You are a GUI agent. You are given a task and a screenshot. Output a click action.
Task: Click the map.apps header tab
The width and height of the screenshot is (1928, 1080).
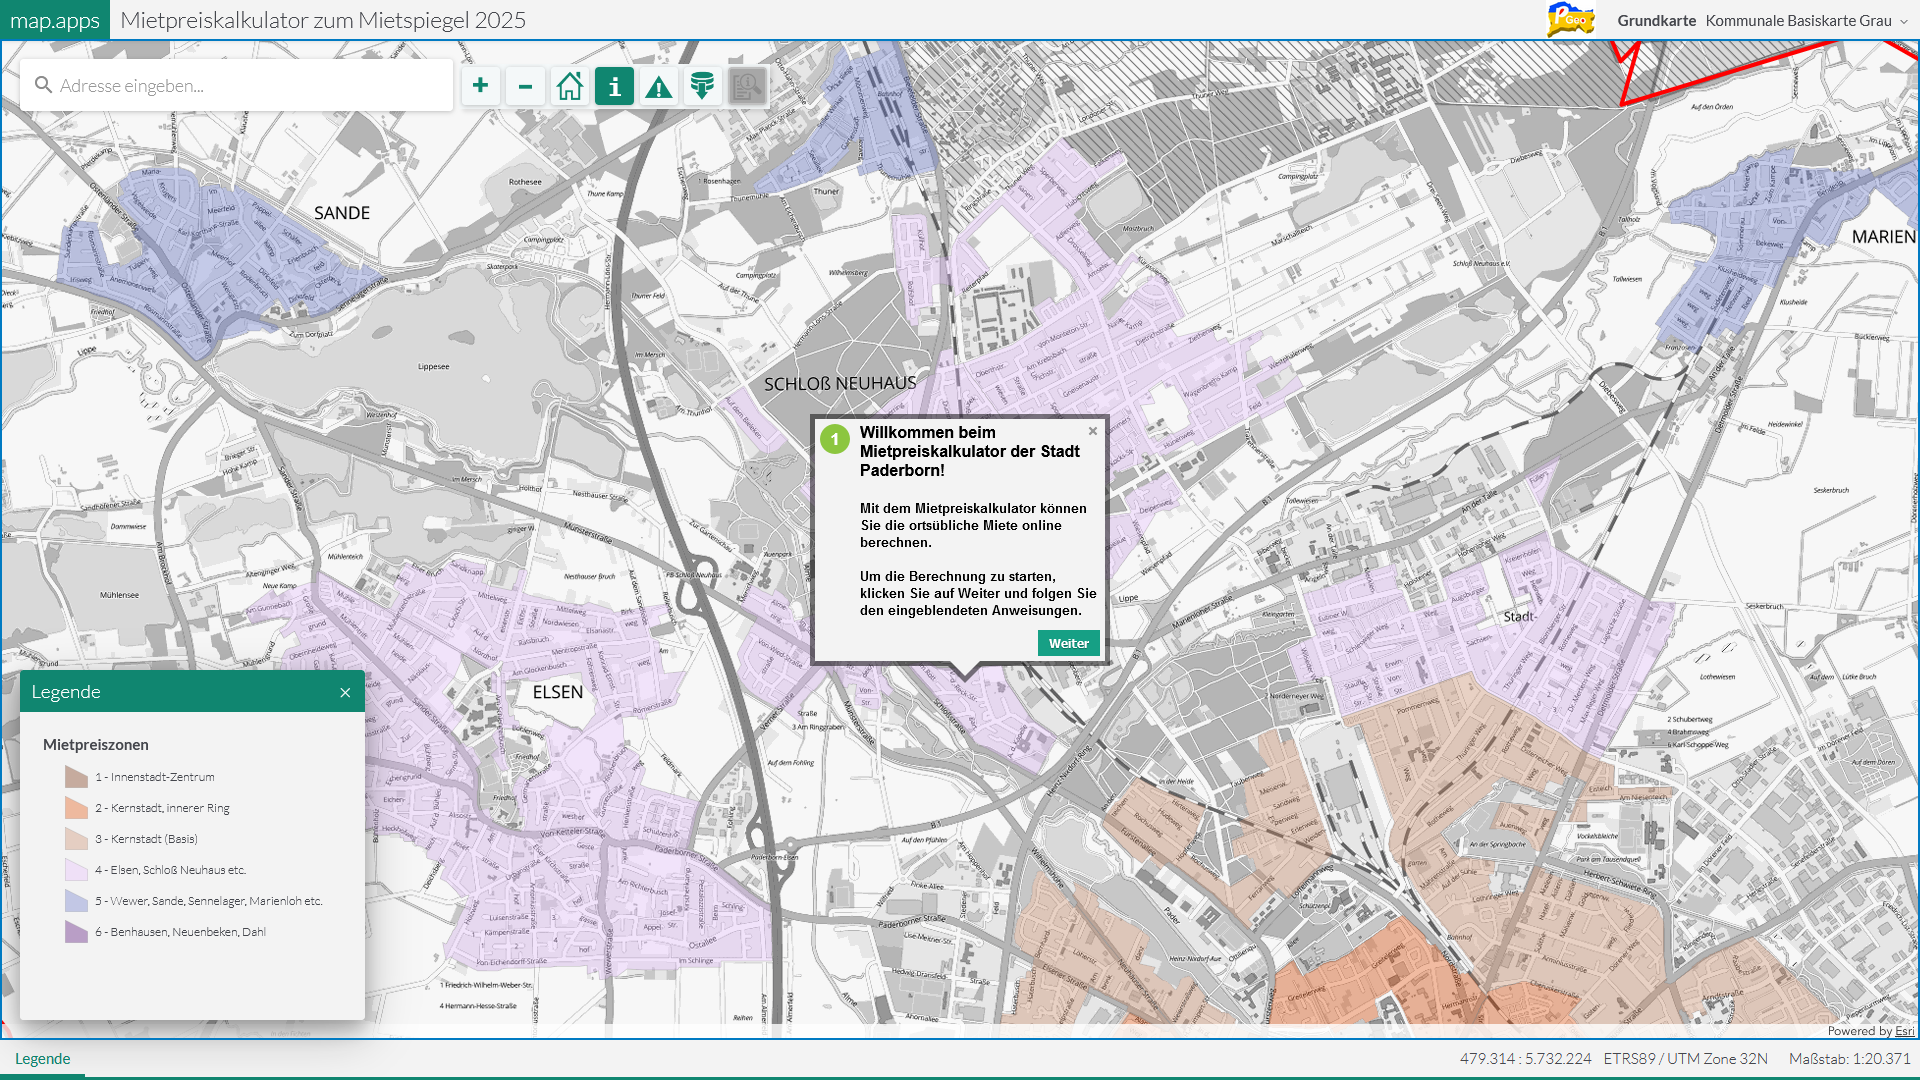pyautogui.click(x=55, y=20)
